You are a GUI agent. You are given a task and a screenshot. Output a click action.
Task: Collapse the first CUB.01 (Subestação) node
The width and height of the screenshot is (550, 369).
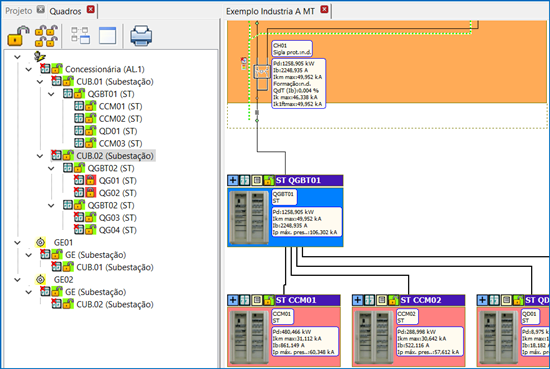[x=40, y=82]
